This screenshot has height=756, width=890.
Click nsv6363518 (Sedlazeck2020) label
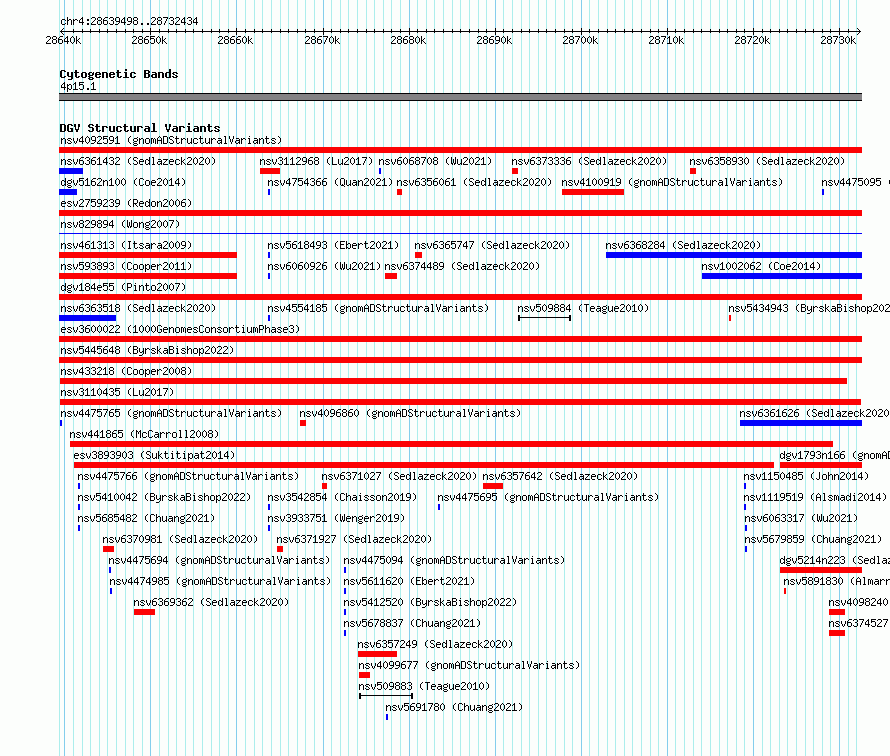pyautogui.click(x=138, y=308)
